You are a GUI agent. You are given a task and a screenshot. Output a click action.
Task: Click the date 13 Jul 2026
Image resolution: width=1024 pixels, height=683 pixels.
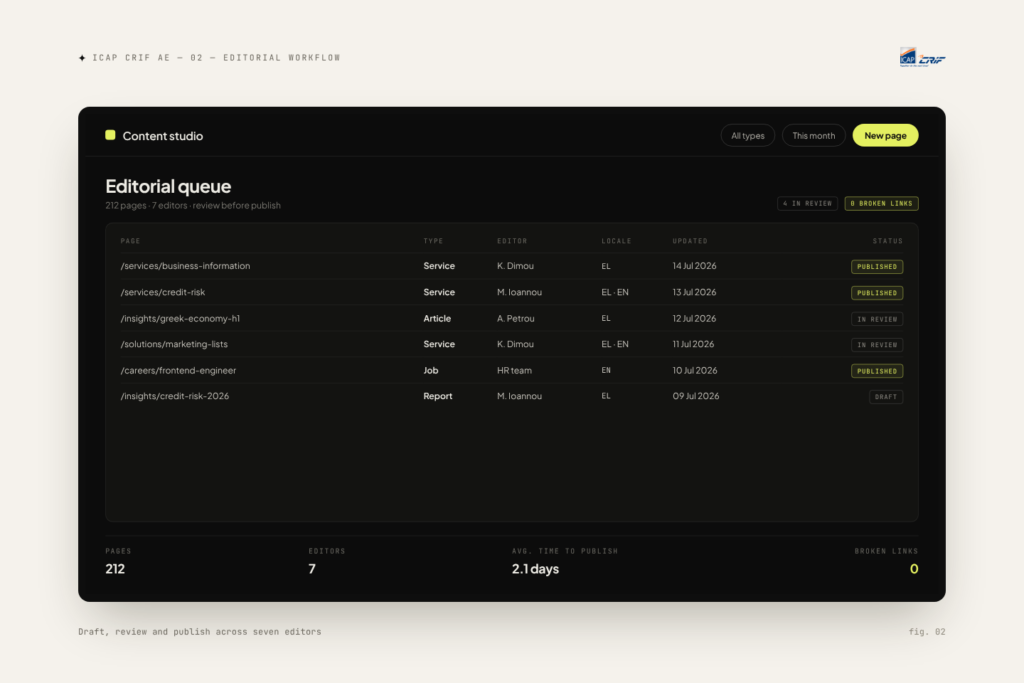pyautogui.click(x=694, y=293)
